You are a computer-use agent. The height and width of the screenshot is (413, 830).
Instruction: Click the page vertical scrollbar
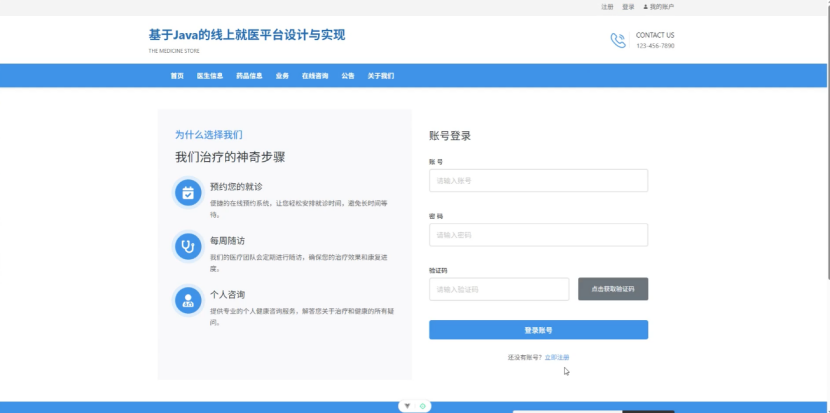(x=828, y=140)
